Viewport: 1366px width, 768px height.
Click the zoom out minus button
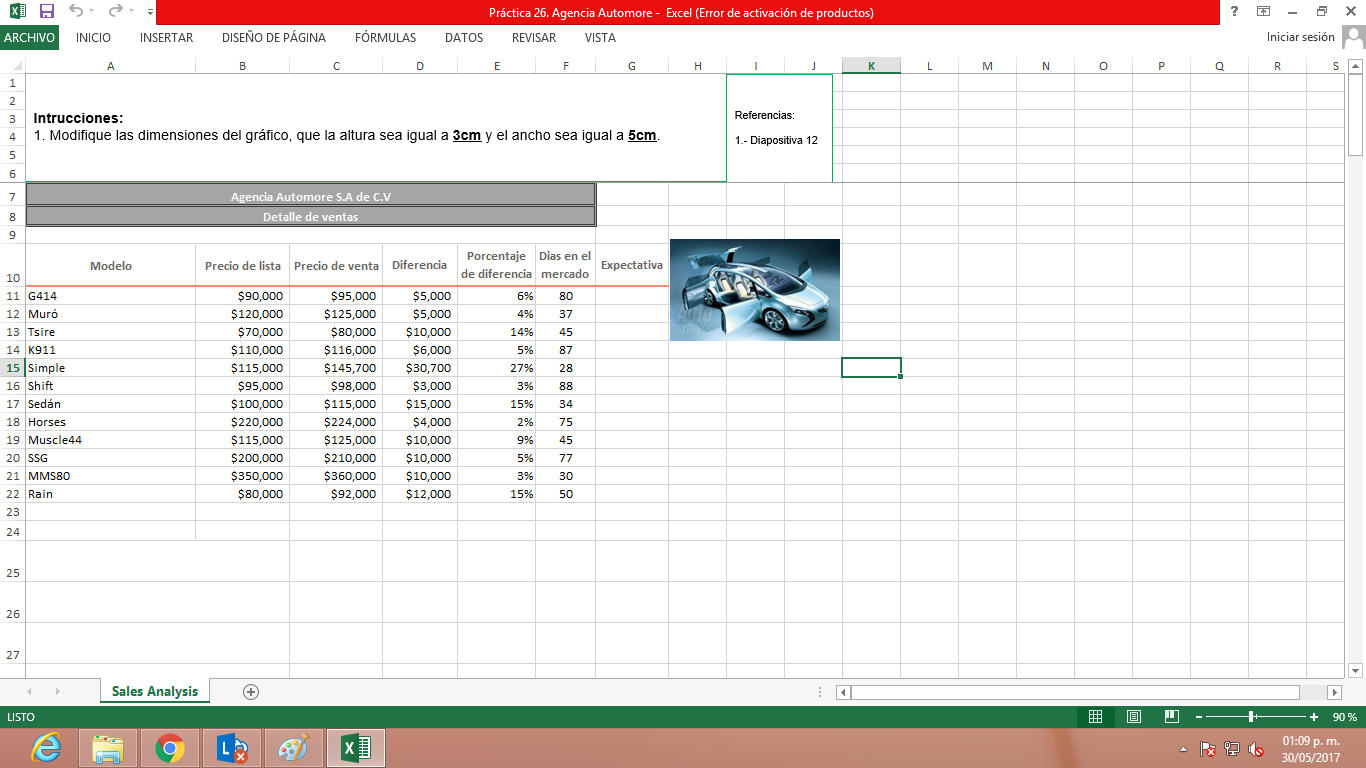1198,717
